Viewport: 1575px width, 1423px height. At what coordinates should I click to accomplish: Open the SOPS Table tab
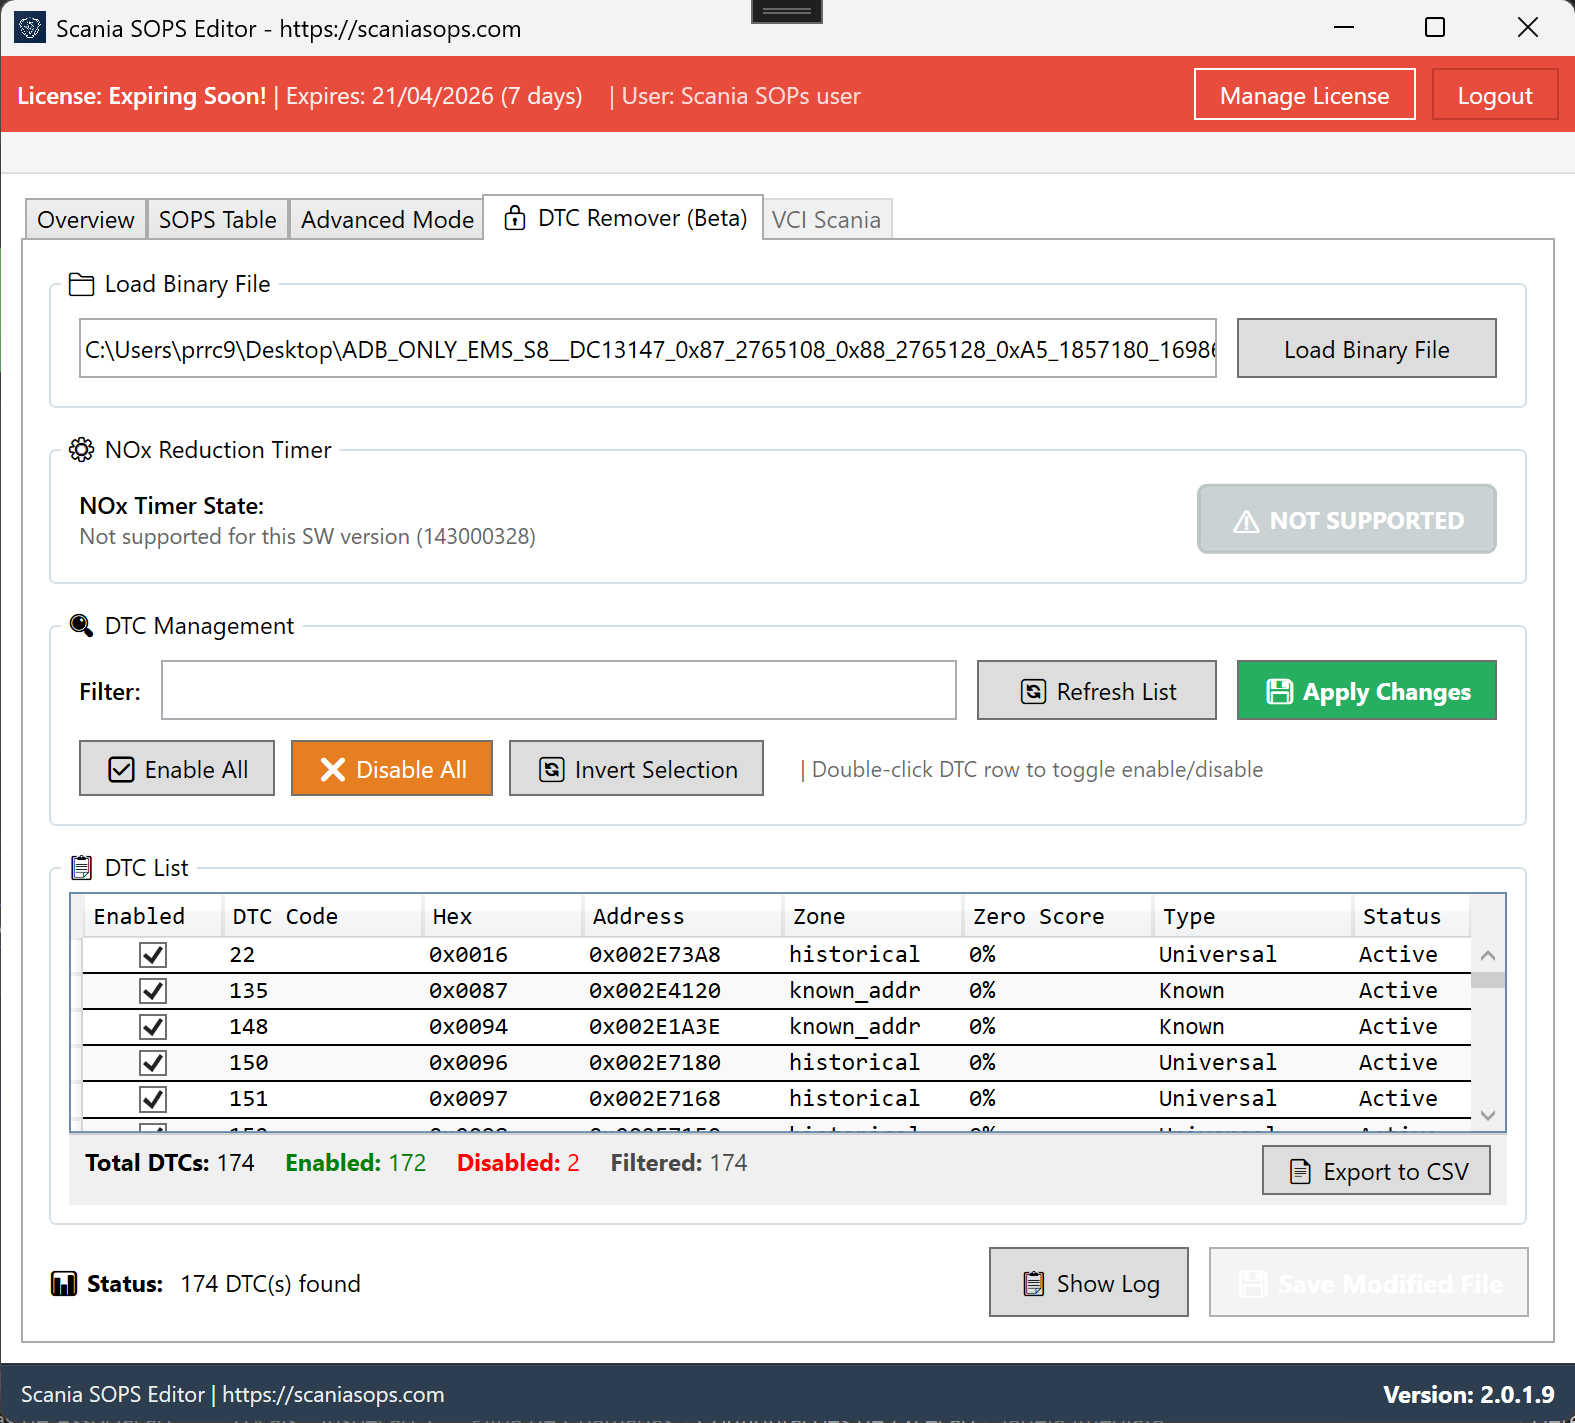(x=218, y=220)
